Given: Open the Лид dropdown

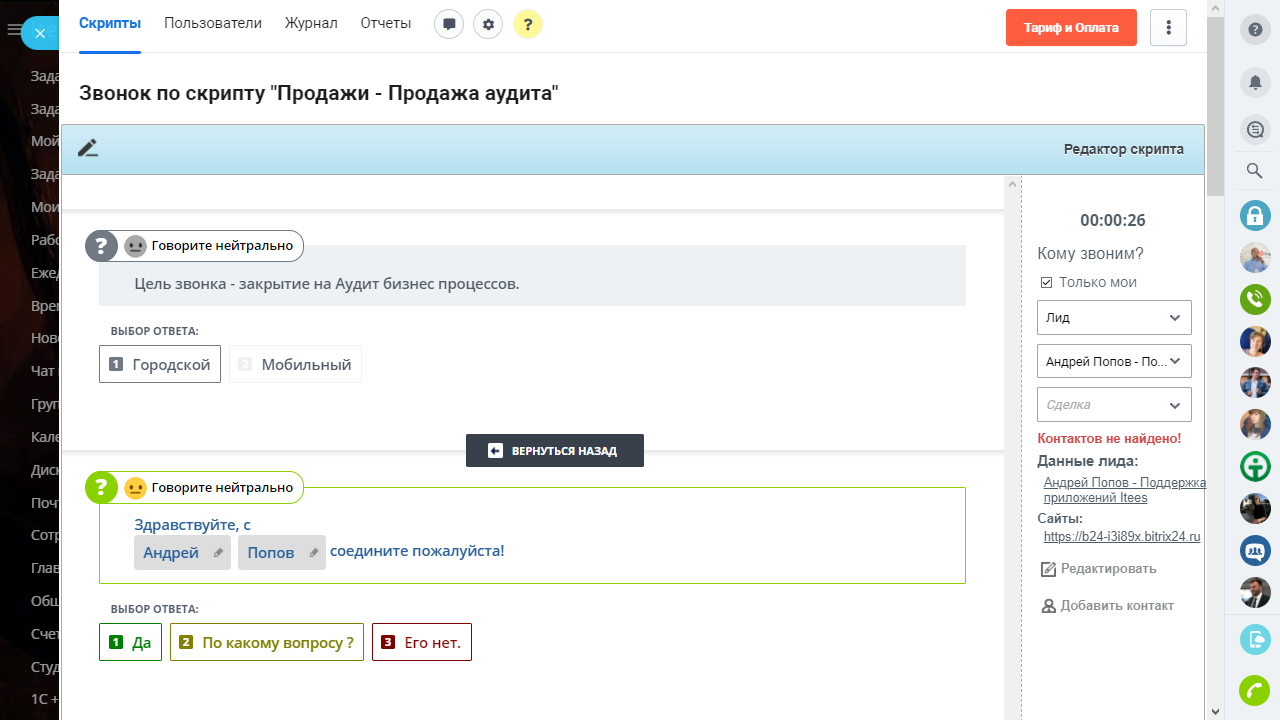Looking at the screenshot, I should (x=1114, y=317).
